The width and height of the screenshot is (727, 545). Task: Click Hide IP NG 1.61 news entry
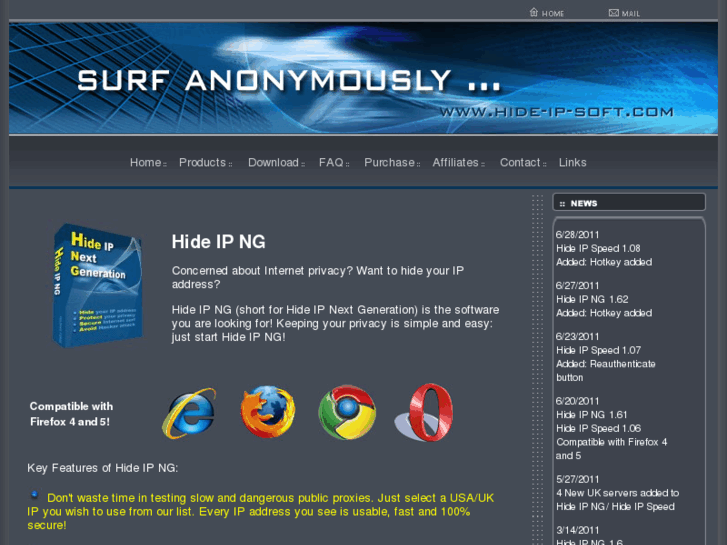[x=592, y=415]
